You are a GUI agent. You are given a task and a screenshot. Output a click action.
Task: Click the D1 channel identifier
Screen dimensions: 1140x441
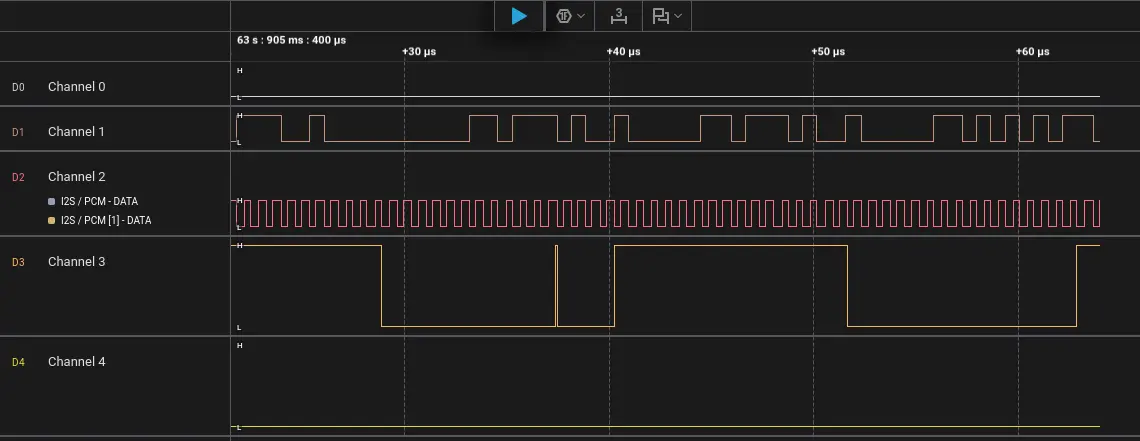point(18,132)
